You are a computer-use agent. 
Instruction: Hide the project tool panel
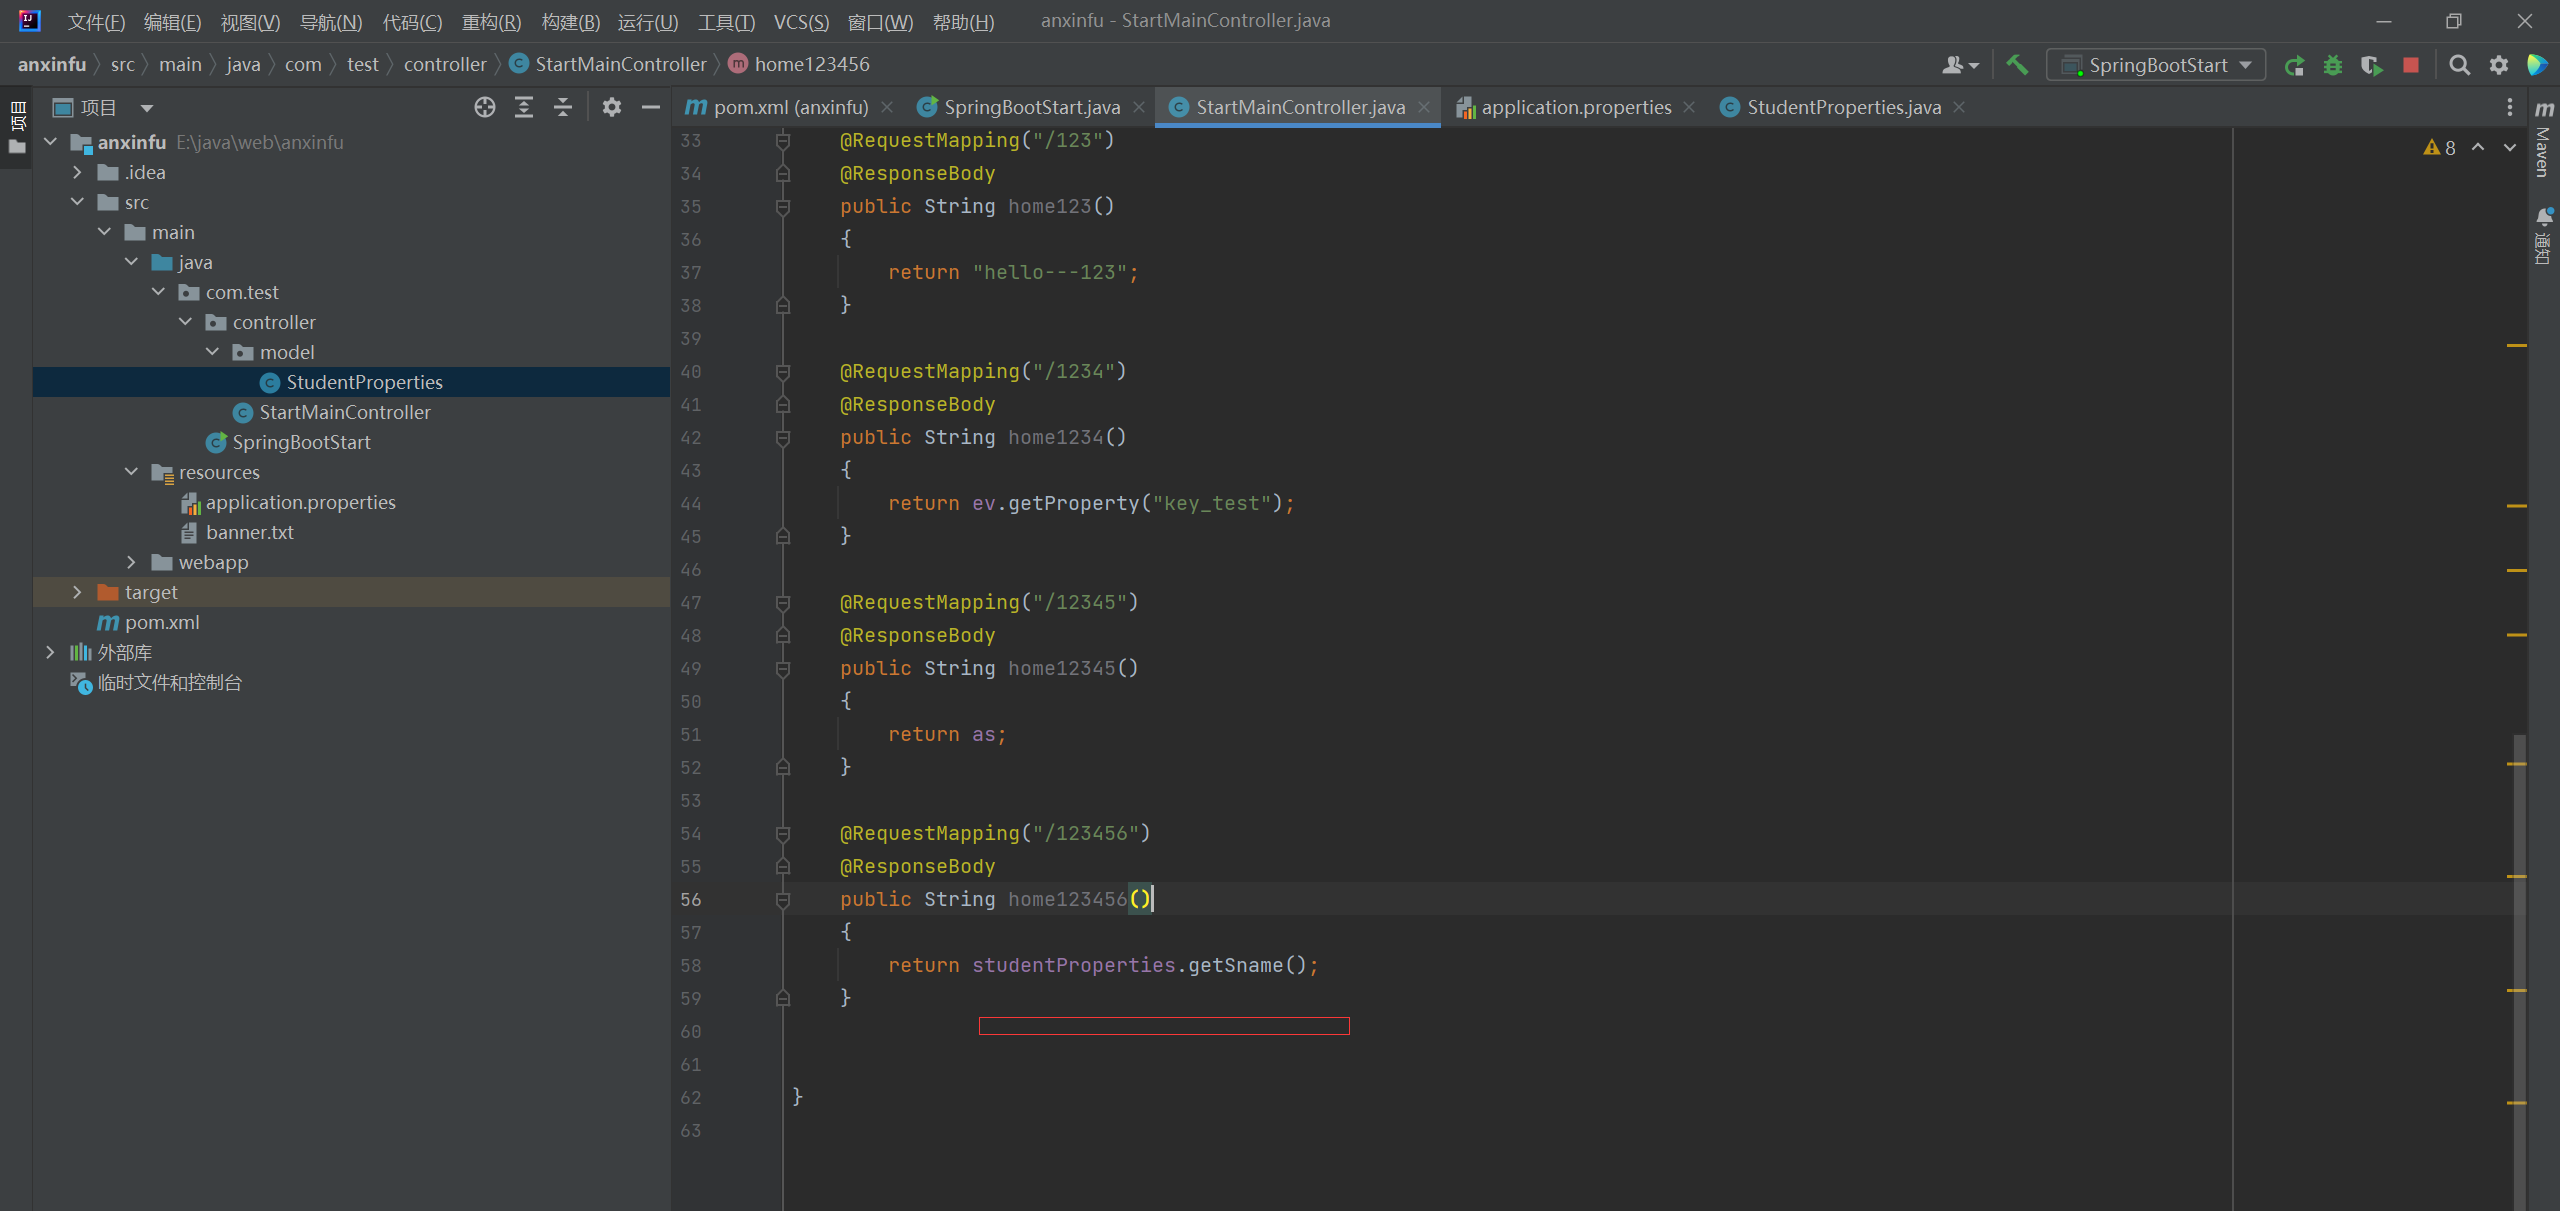(651, 107)
